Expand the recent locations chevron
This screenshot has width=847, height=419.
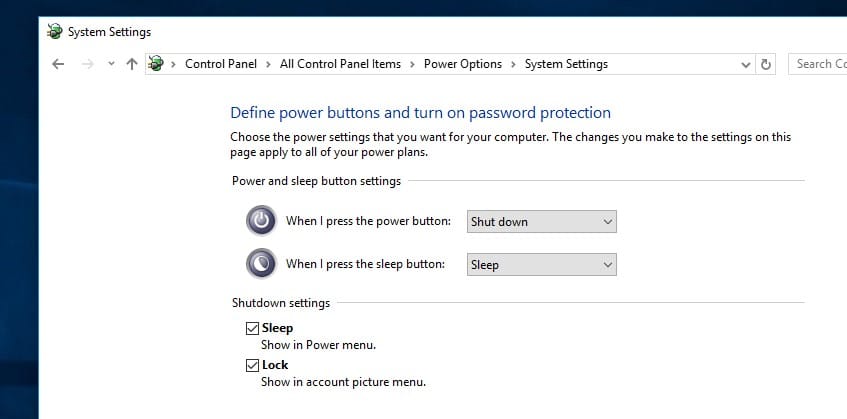[x=111, y=64]
